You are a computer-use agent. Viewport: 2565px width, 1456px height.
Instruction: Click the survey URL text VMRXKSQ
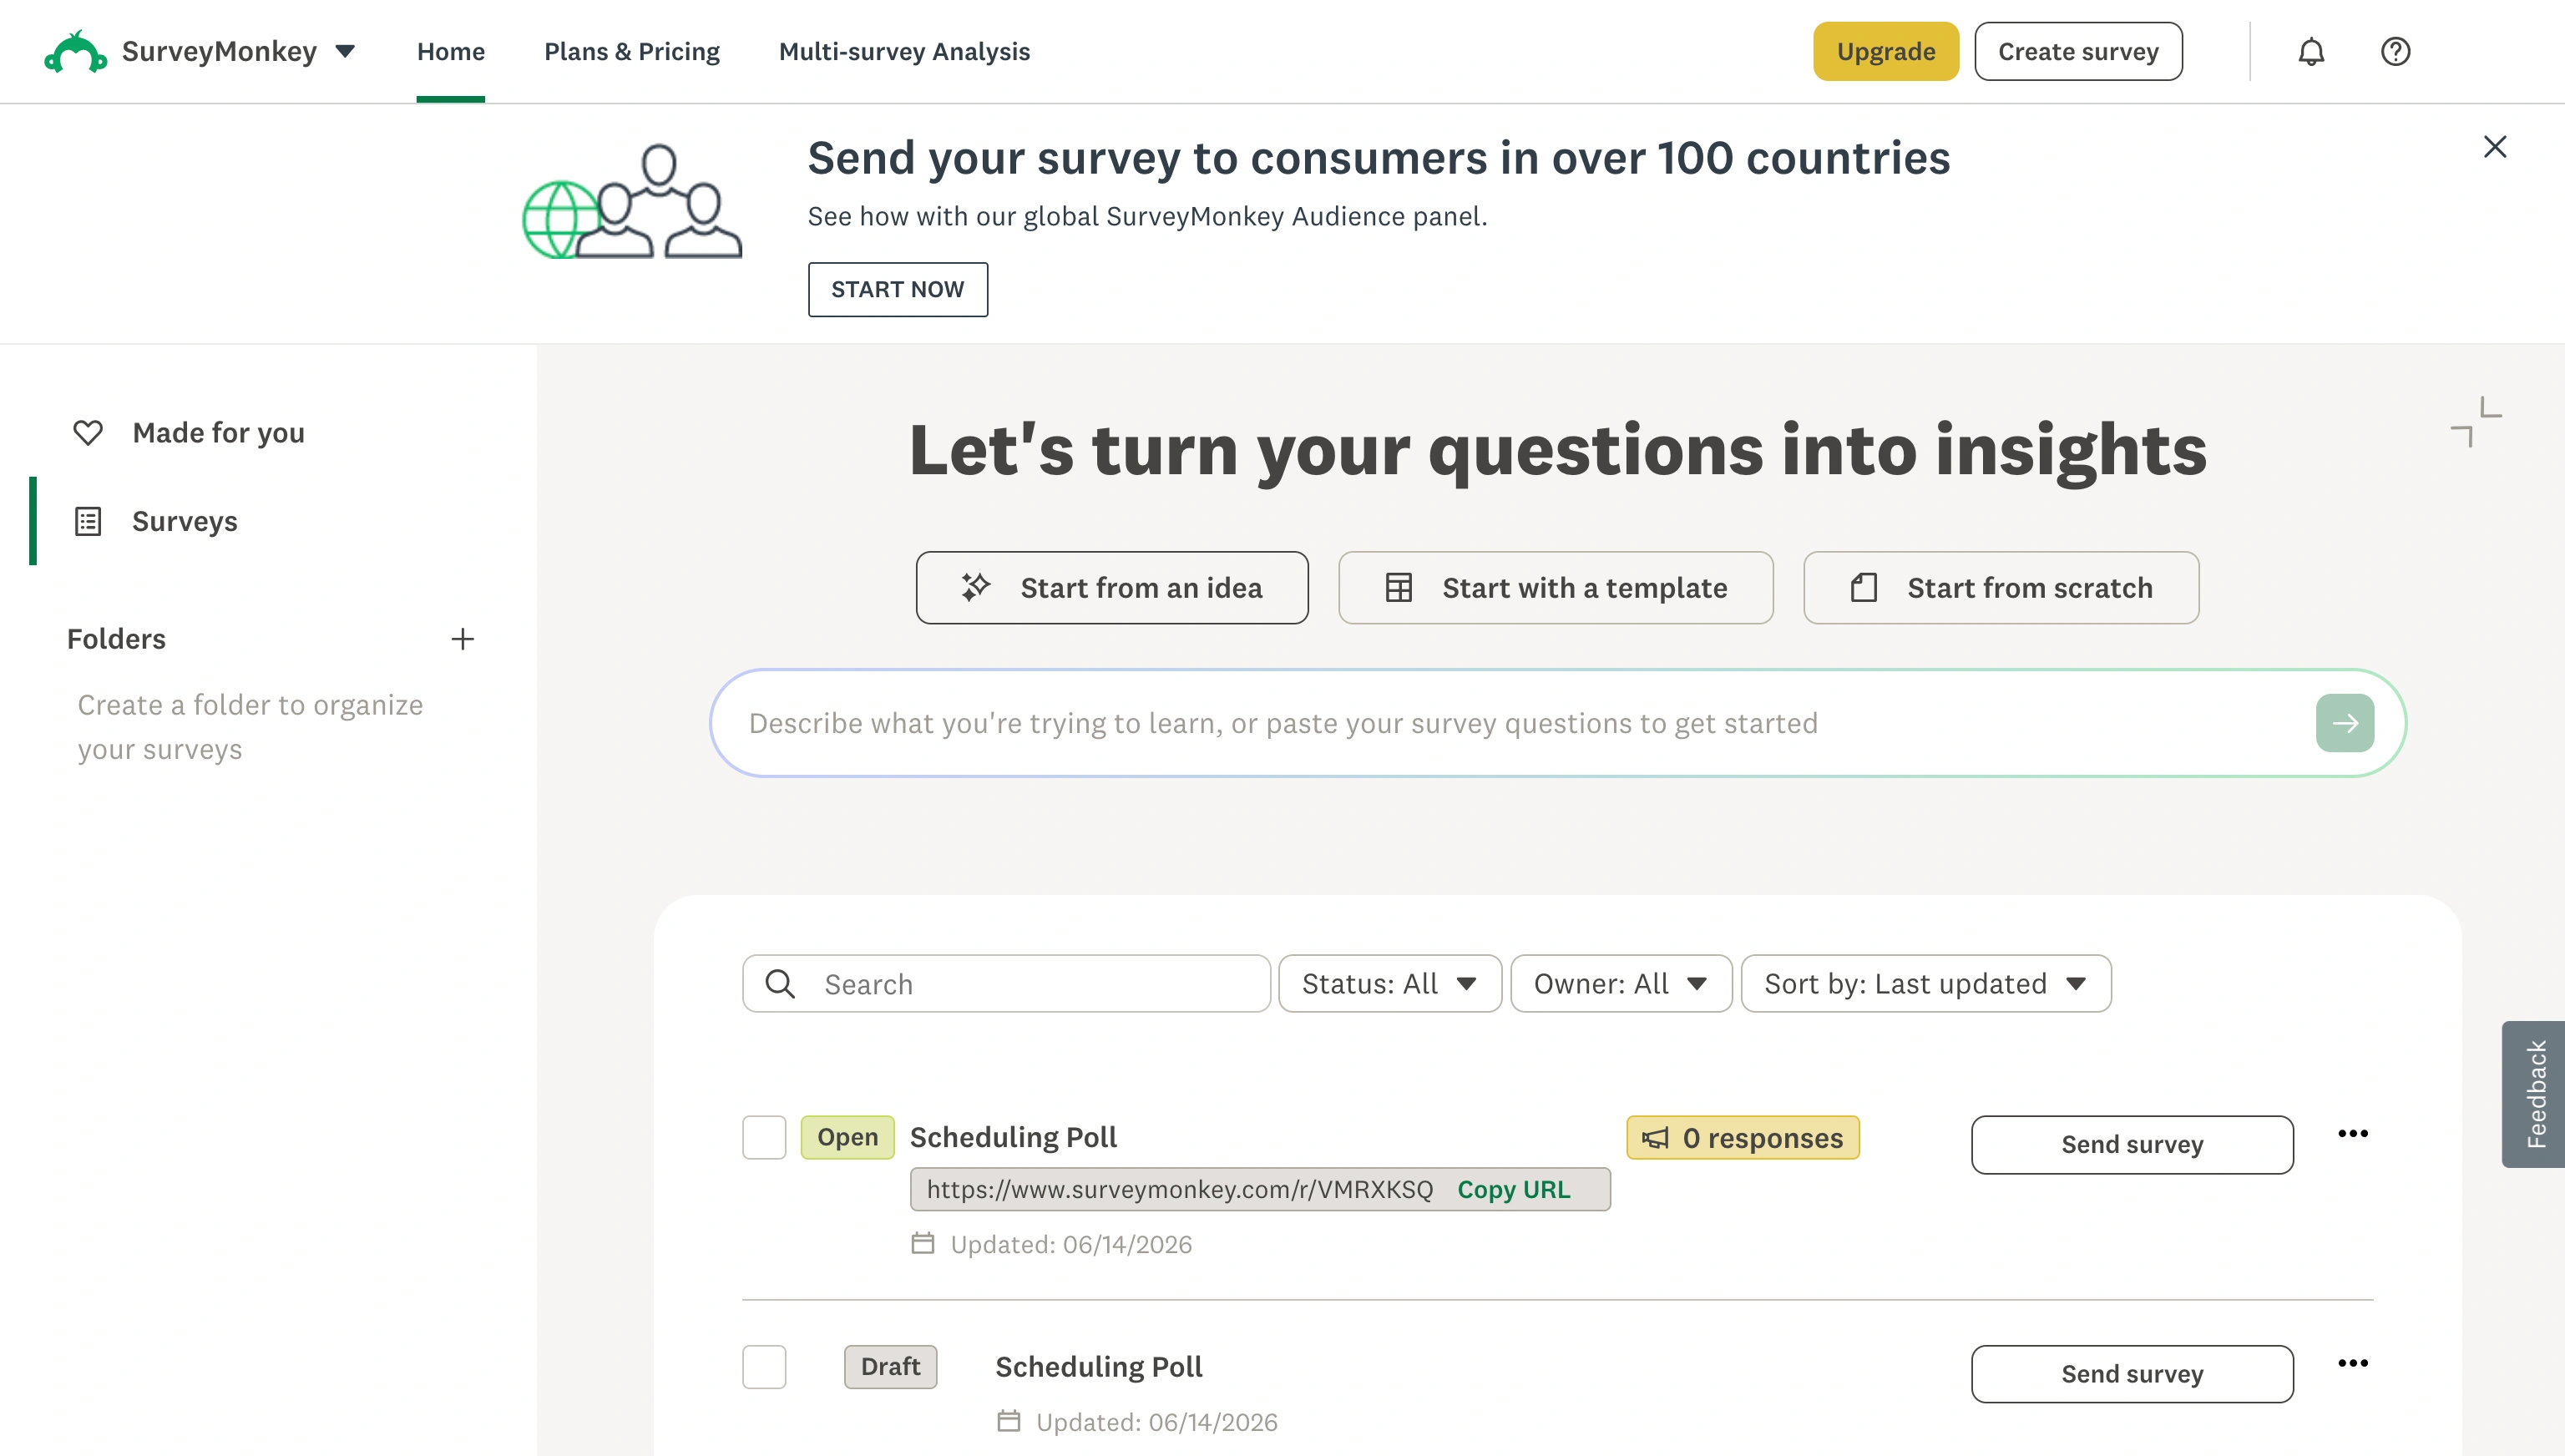pos(1180,1189)
